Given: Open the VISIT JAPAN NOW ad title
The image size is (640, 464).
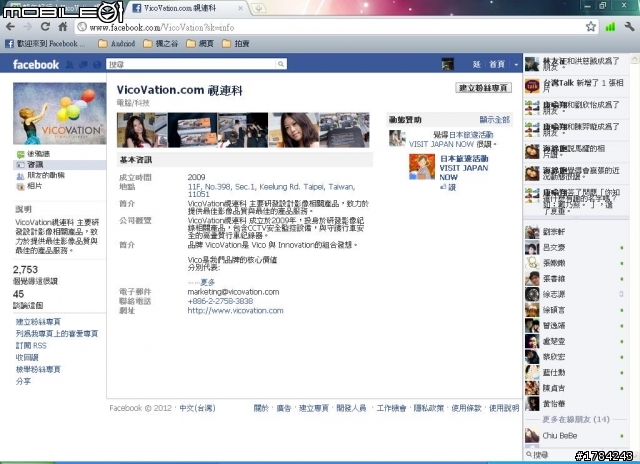Looking at the screenshot, I should pyautogui.click(x=464, y=168).
